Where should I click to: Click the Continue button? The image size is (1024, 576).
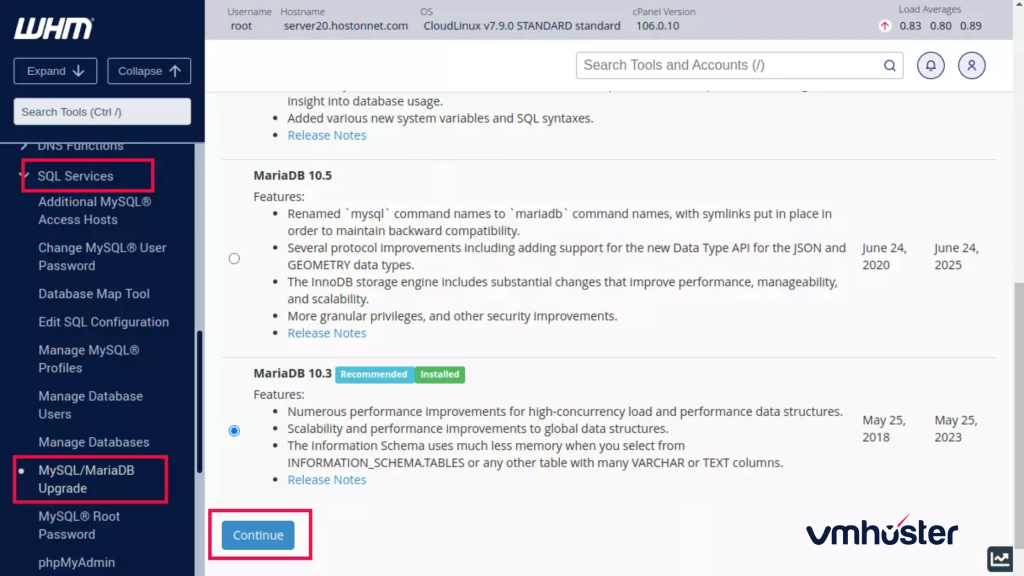point(259,535)
